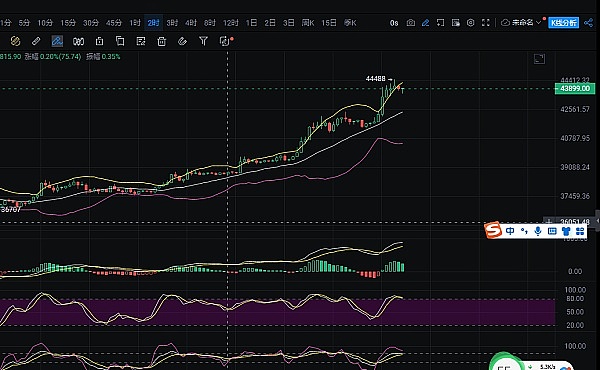Click the 39088.24 price axis label
Viewport: 600px width, 370px height.
tap(575, 167)
